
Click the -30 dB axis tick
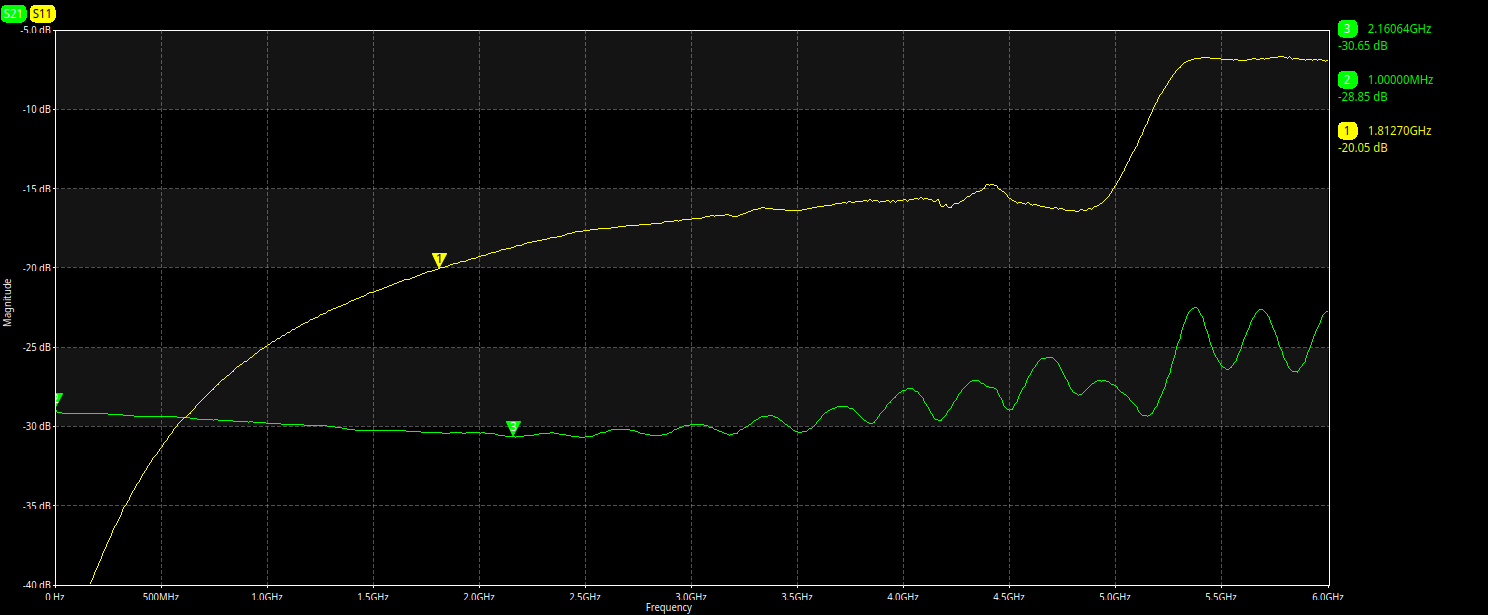[38, 426]
